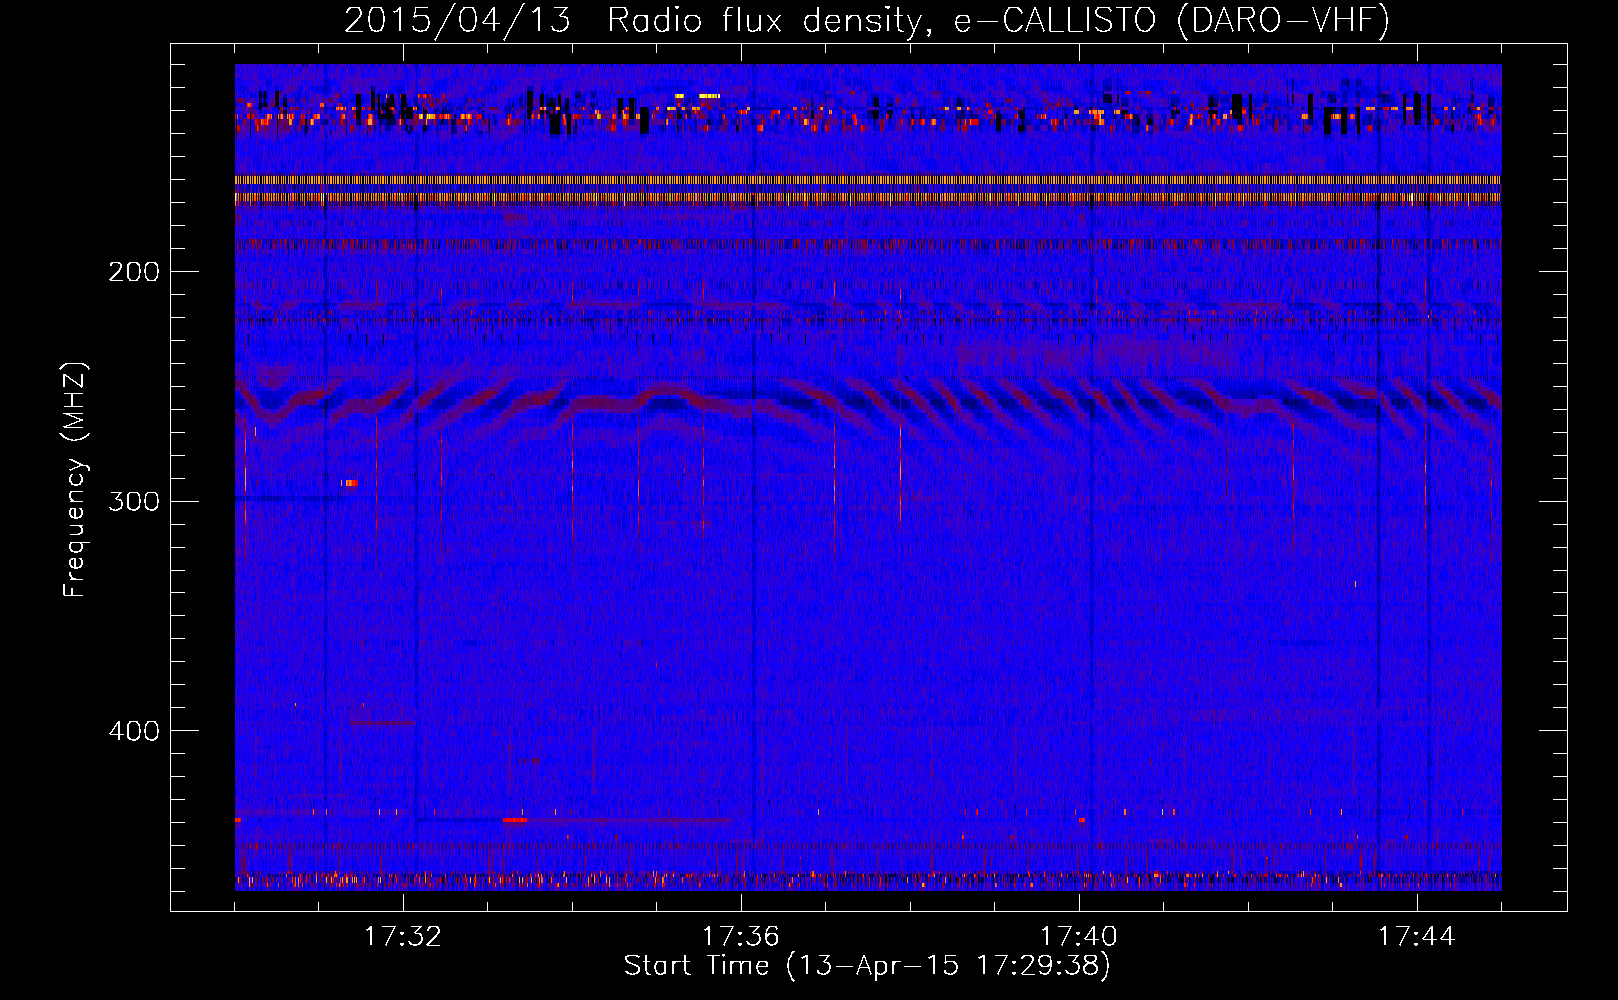Click the e-CALLISTO text in the title
The width and height of the screenshot is (1618, 1000).
1054,20
